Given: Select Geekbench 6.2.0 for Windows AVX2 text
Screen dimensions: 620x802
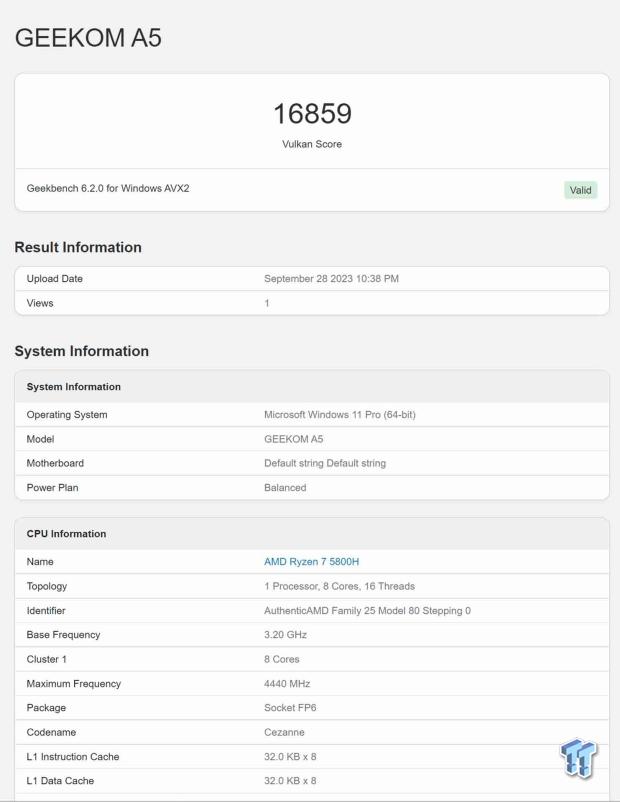Looking at the screenshot, I should [108, 188].
